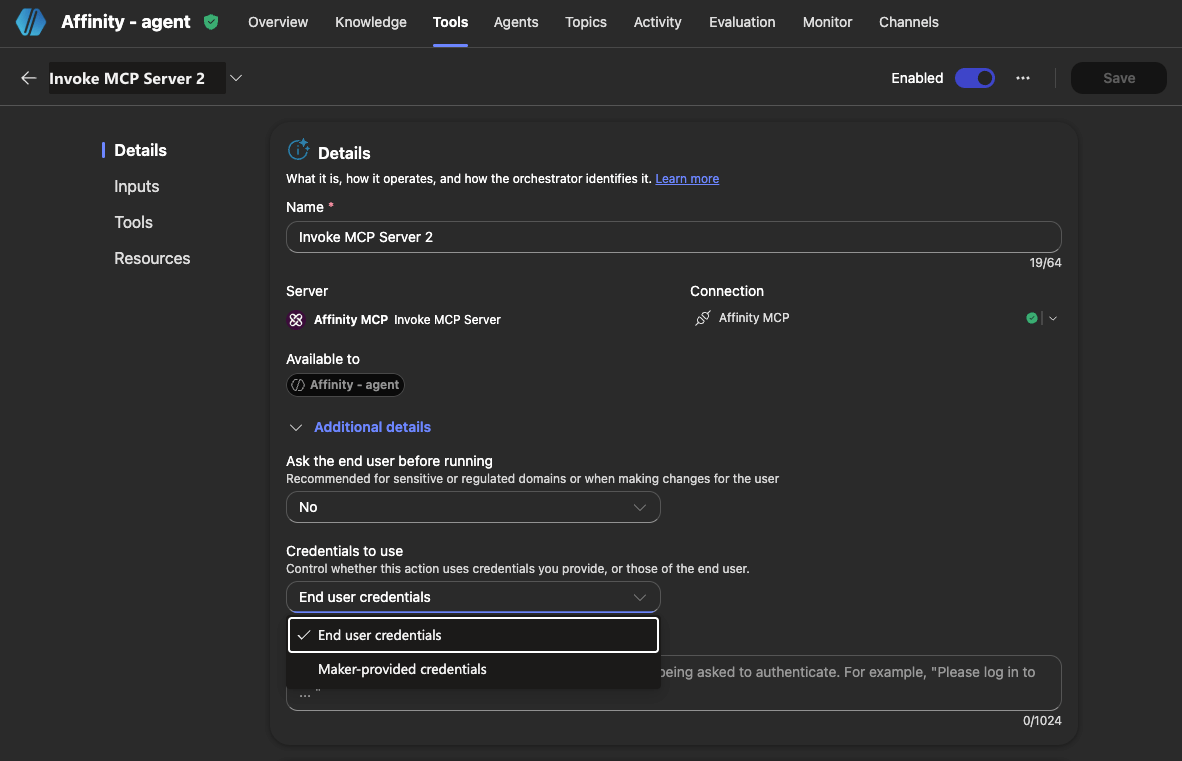1182x761 pixels.
Task: Click the Copilot Studio logo icon
Action: [x=31, y=22]
